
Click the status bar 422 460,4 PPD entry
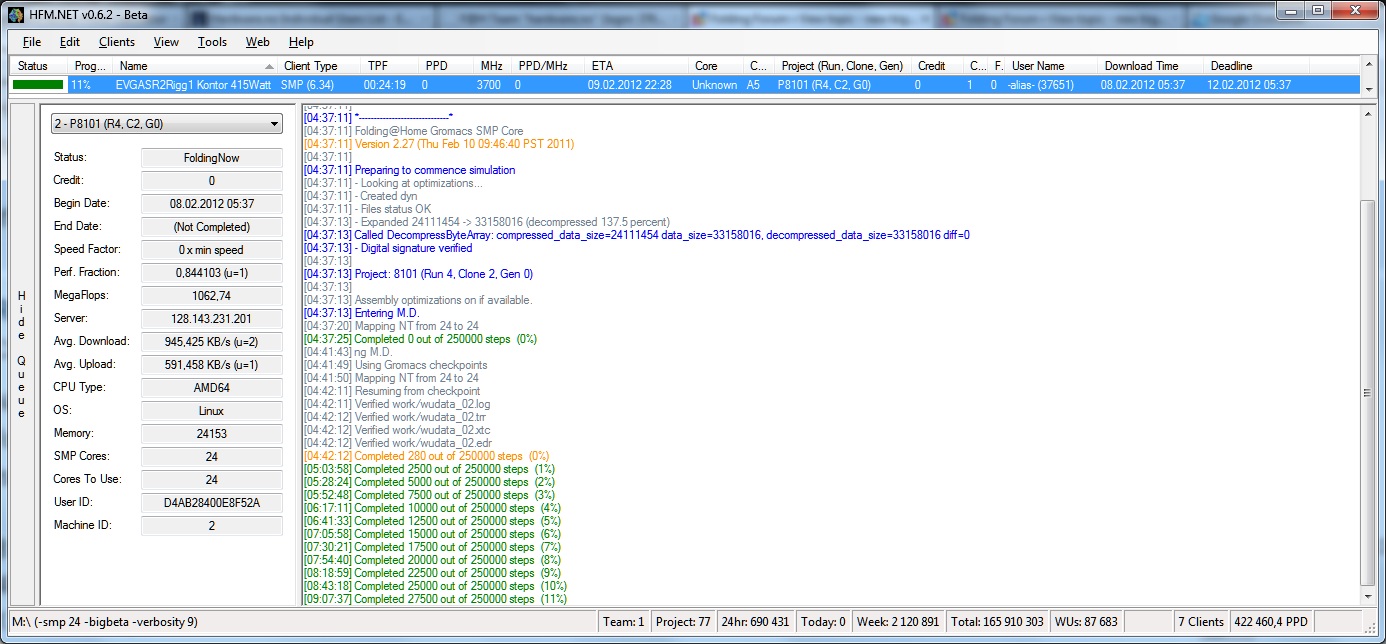1271,622
